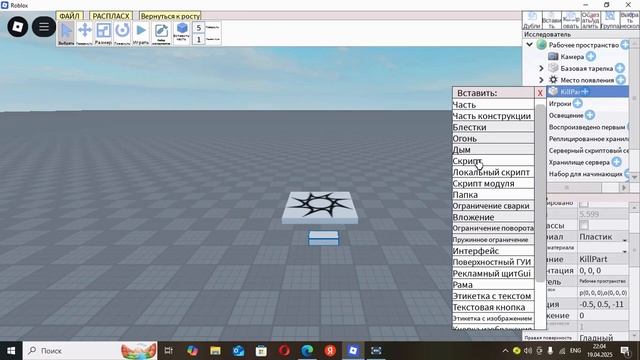Click the rotate increment field showing 1
The width and height of the screenshot is (640, 360).
[199, 39]
